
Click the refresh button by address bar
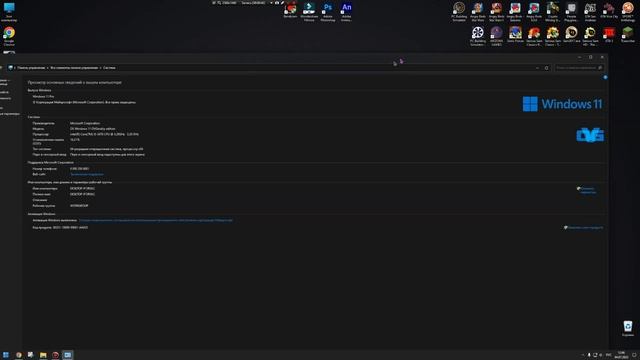coord(547,68)
